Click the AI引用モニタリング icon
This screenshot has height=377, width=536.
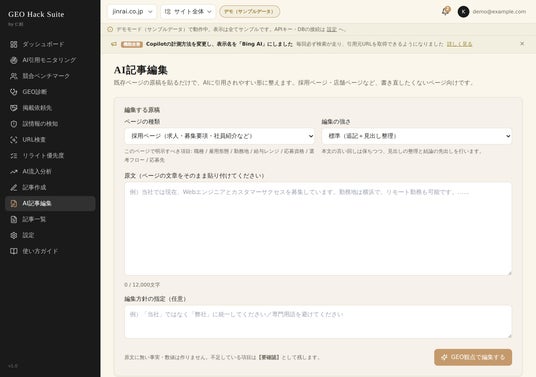tap(14, 60)
